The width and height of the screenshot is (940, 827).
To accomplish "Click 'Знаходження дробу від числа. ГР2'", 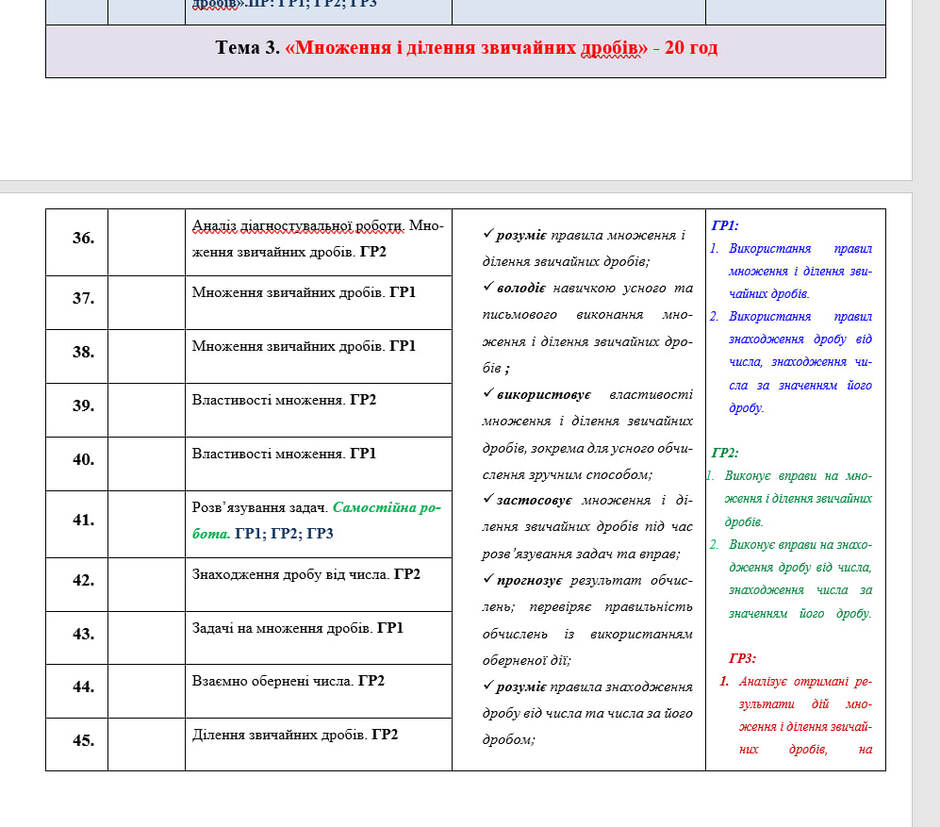I will (x=306, y=575).
